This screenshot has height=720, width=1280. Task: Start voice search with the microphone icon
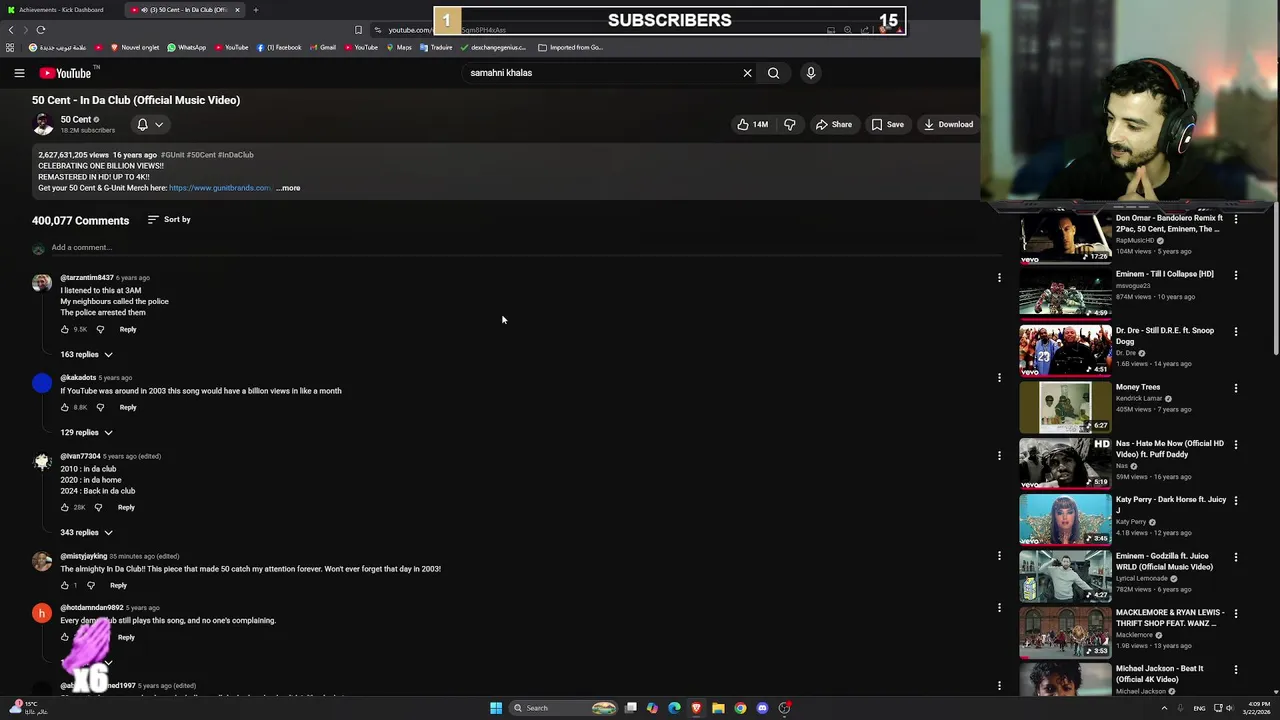811,73
